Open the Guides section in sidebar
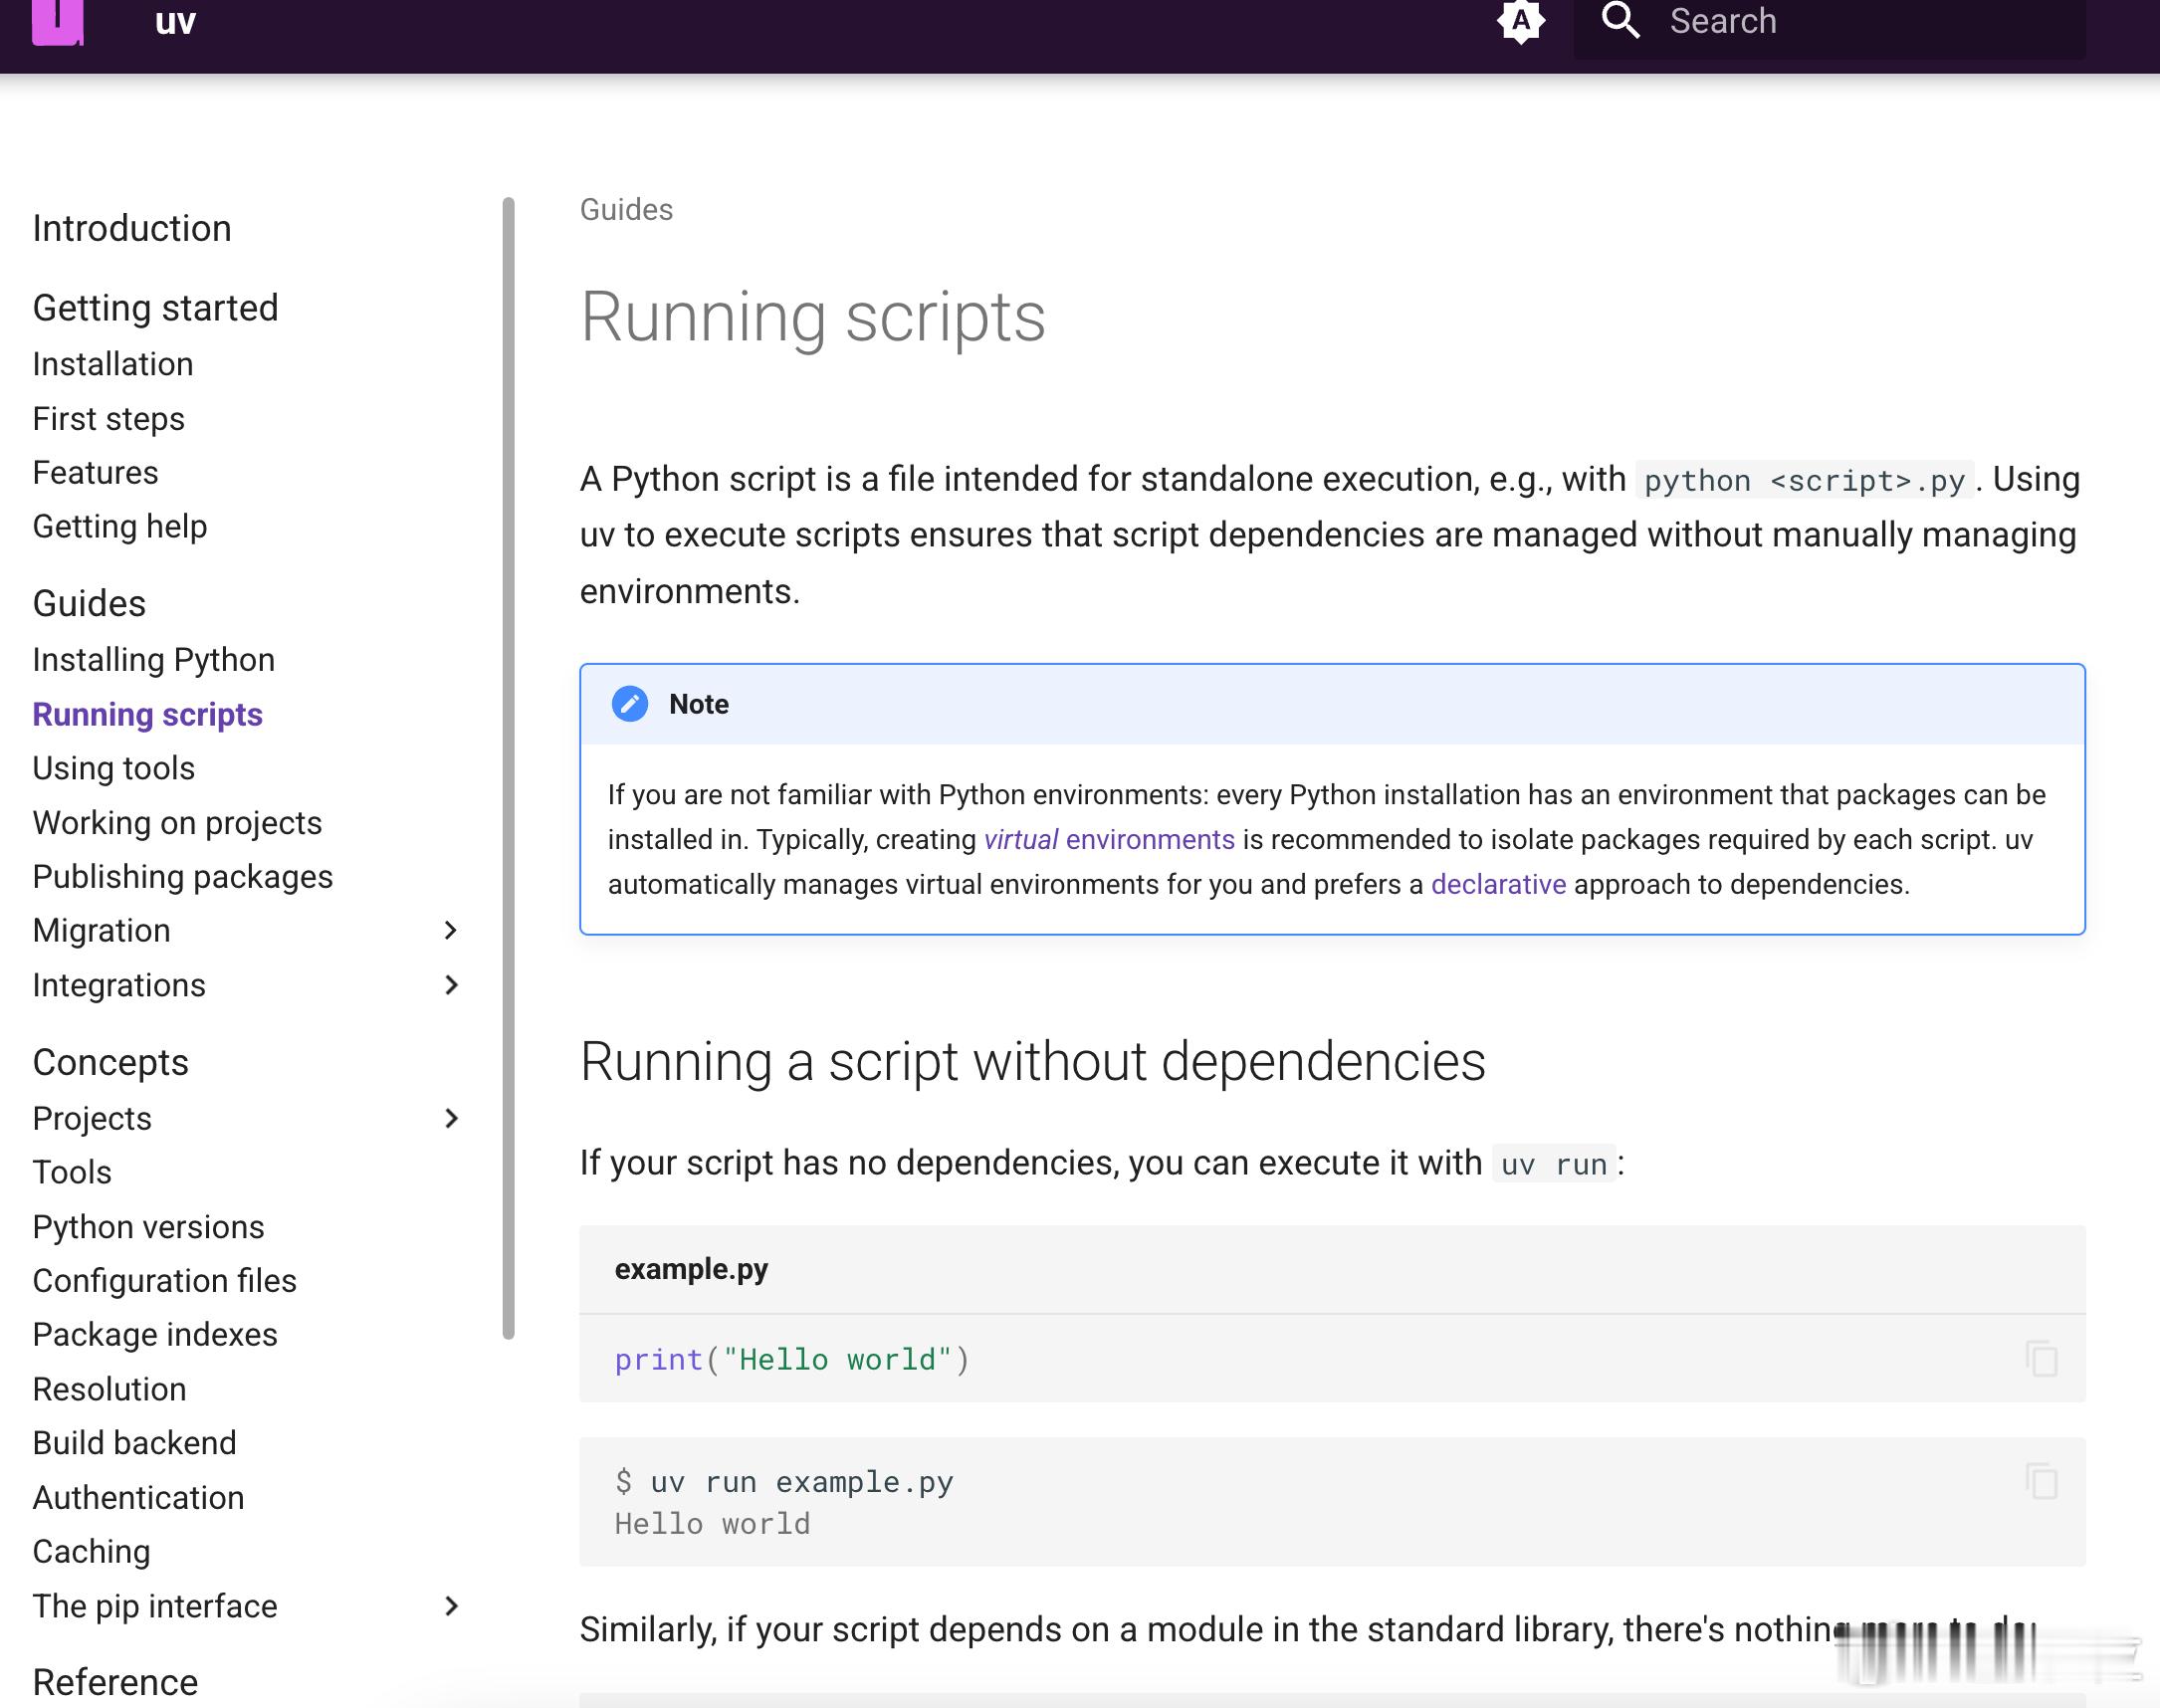Viewport: 2160px width, 1708px height. pyautogui.click(x=89, y=604)
